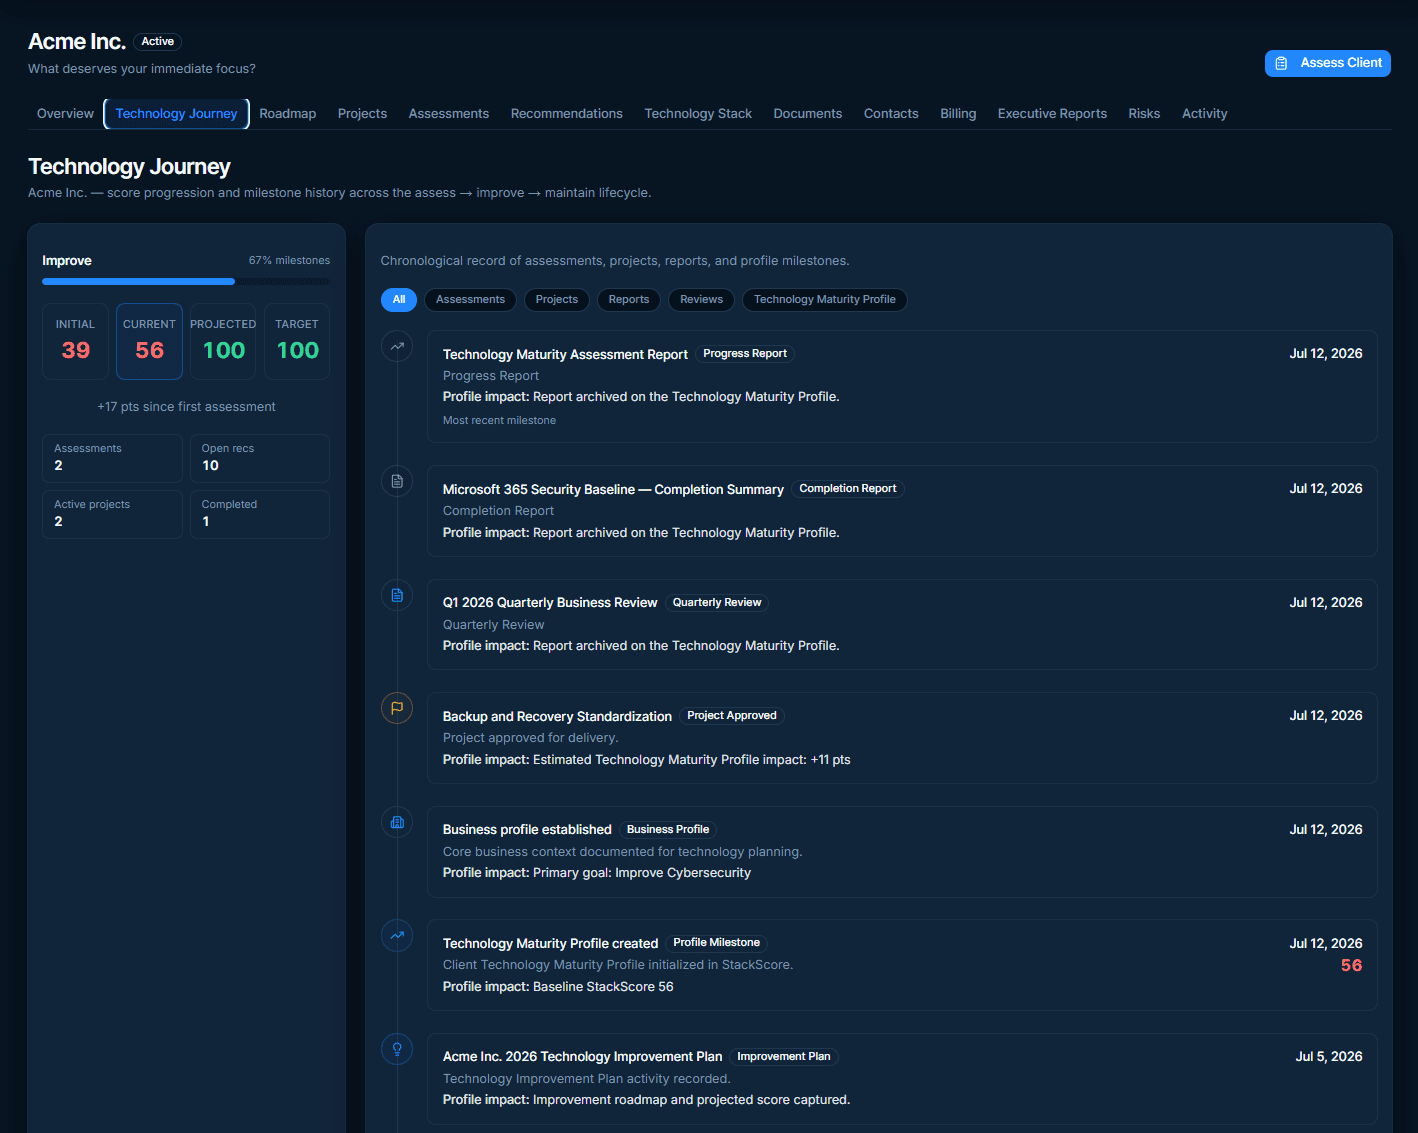Filter by Technology Maturity Profile chip
Screen dimensions: 1418x1133
pyautogui.click(x=825, y=300)
